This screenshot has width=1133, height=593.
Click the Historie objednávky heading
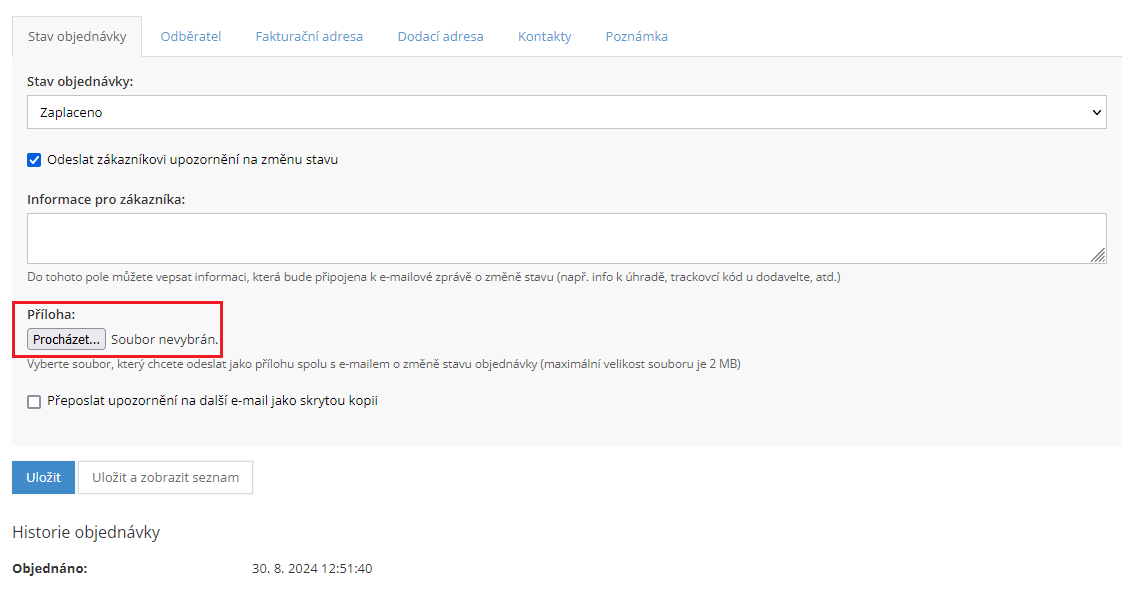pyautogui.click(x=86, y=532)
